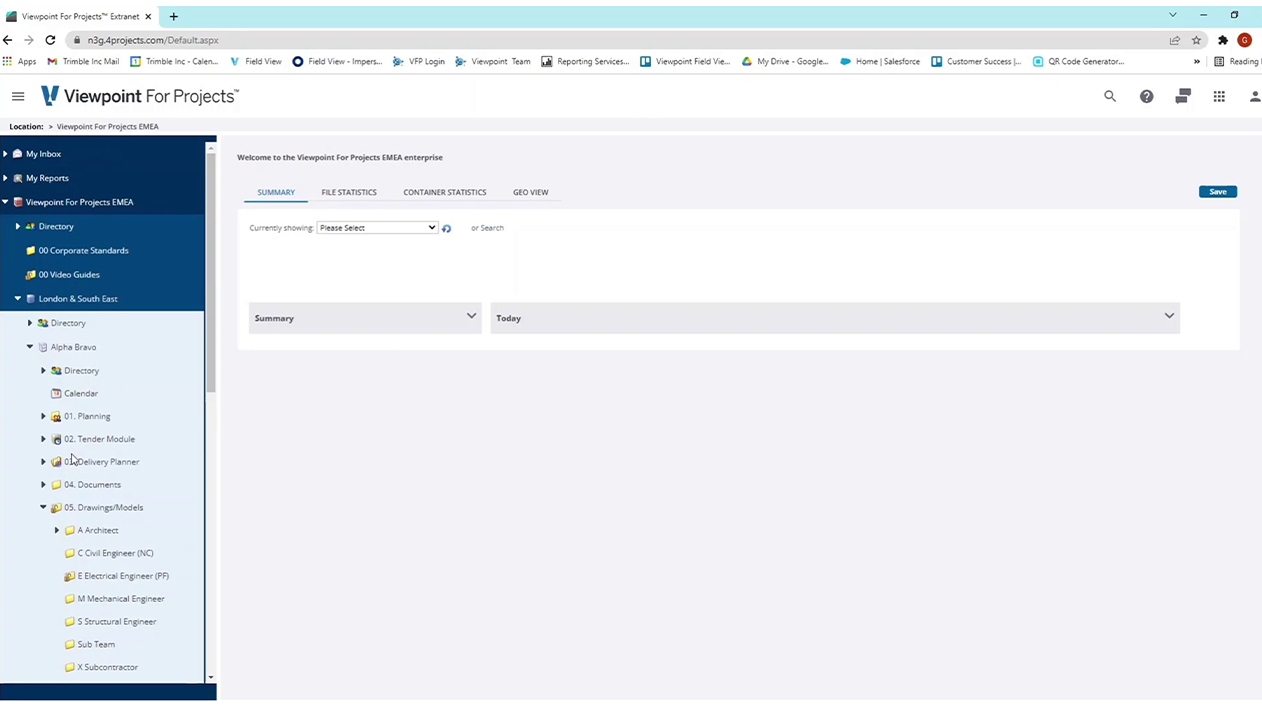This screenshot has width=1262, height=708.
Task: Open the Geo View tab
Action: [530, 192]
